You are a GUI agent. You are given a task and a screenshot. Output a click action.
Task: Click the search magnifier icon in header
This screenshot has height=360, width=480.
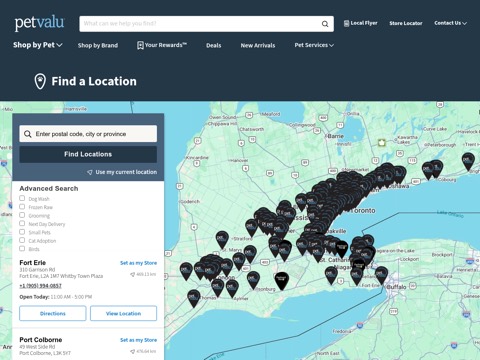(325, 24)
